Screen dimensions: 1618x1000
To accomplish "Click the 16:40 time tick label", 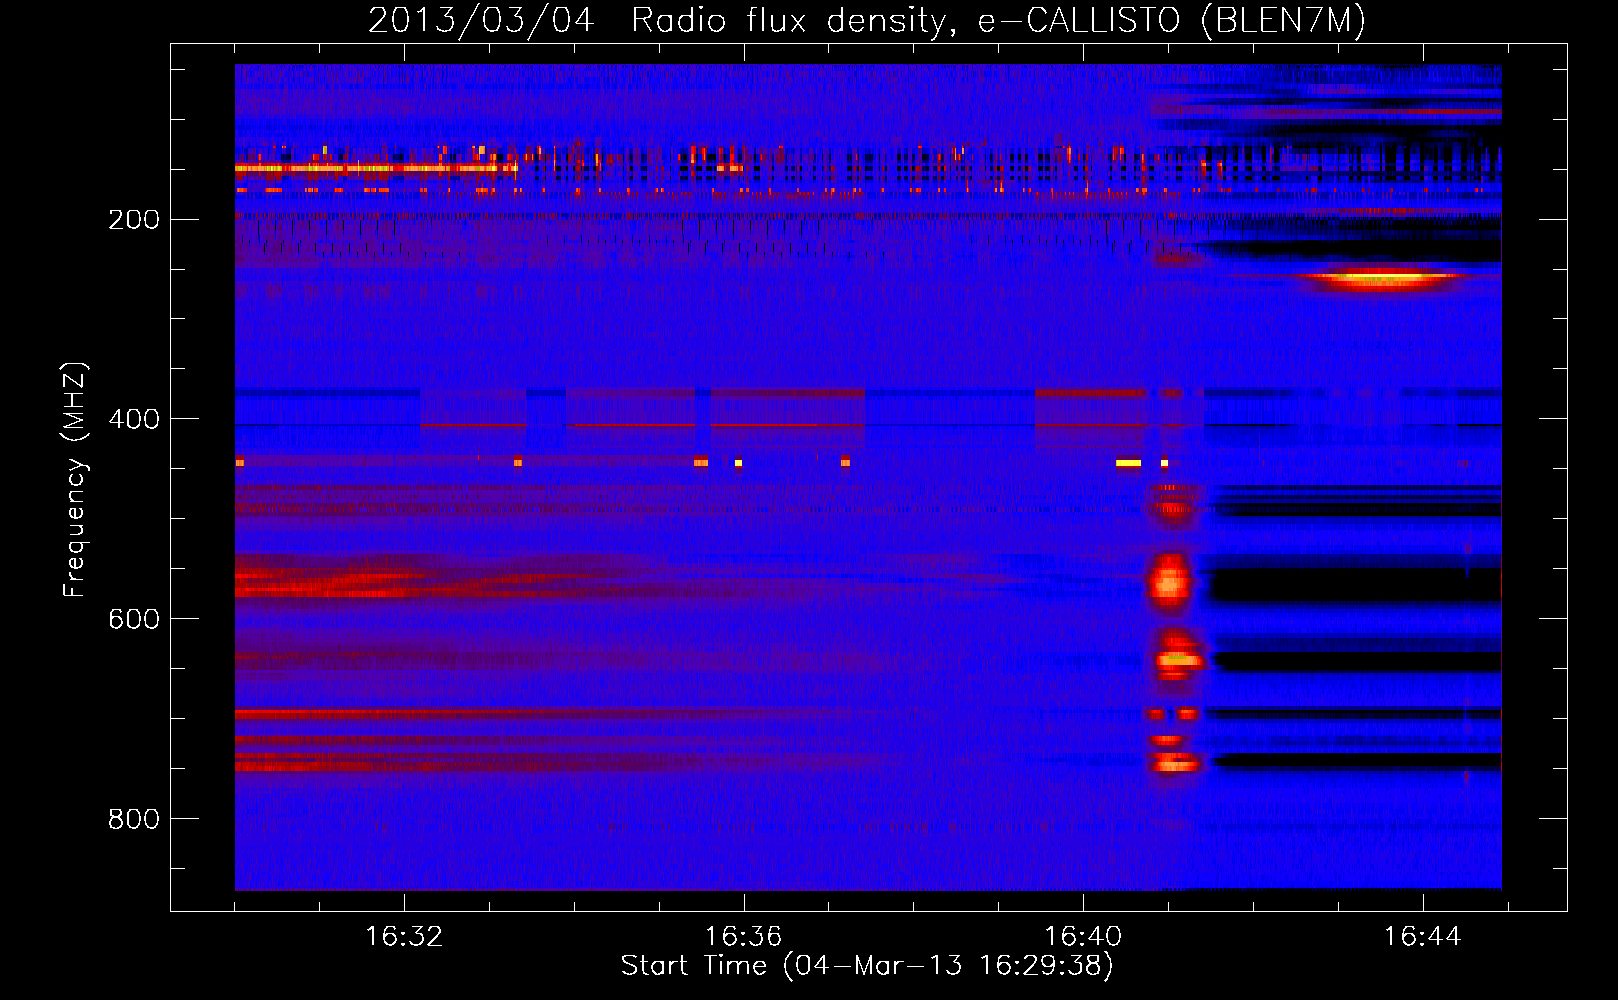I will [1083, 937].
